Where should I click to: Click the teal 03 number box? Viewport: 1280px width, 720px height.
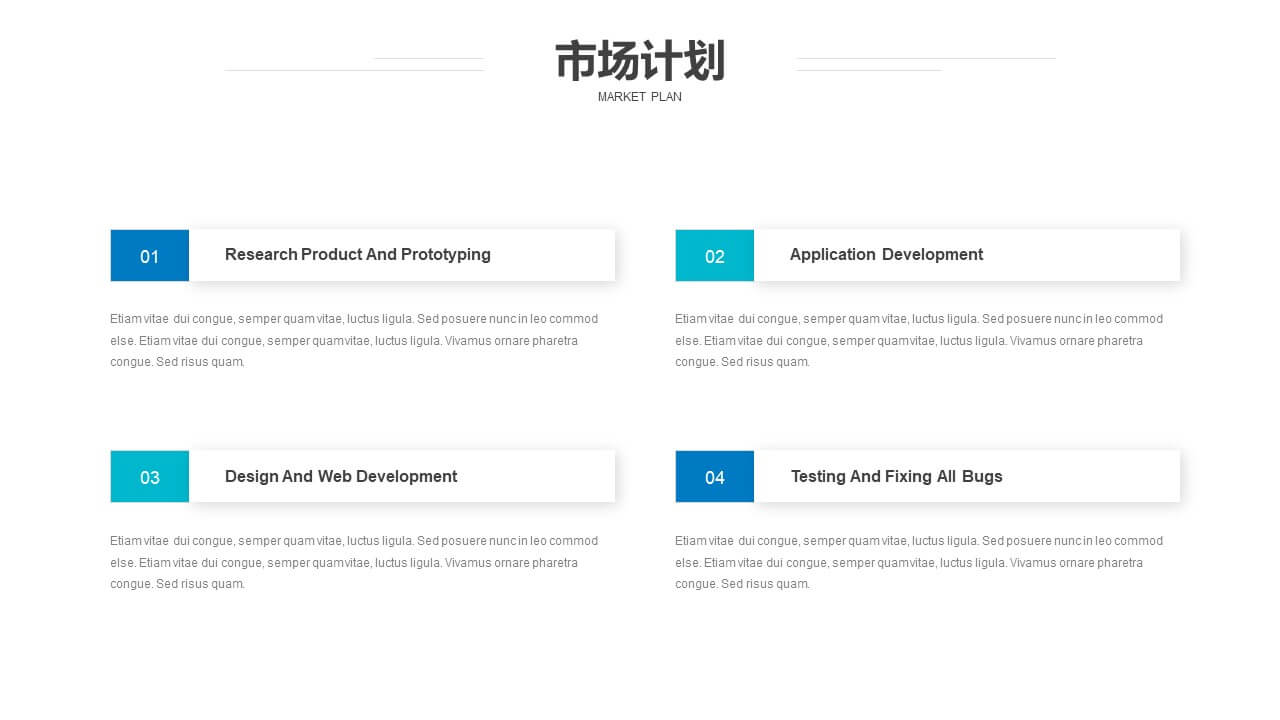click(150, 477)
